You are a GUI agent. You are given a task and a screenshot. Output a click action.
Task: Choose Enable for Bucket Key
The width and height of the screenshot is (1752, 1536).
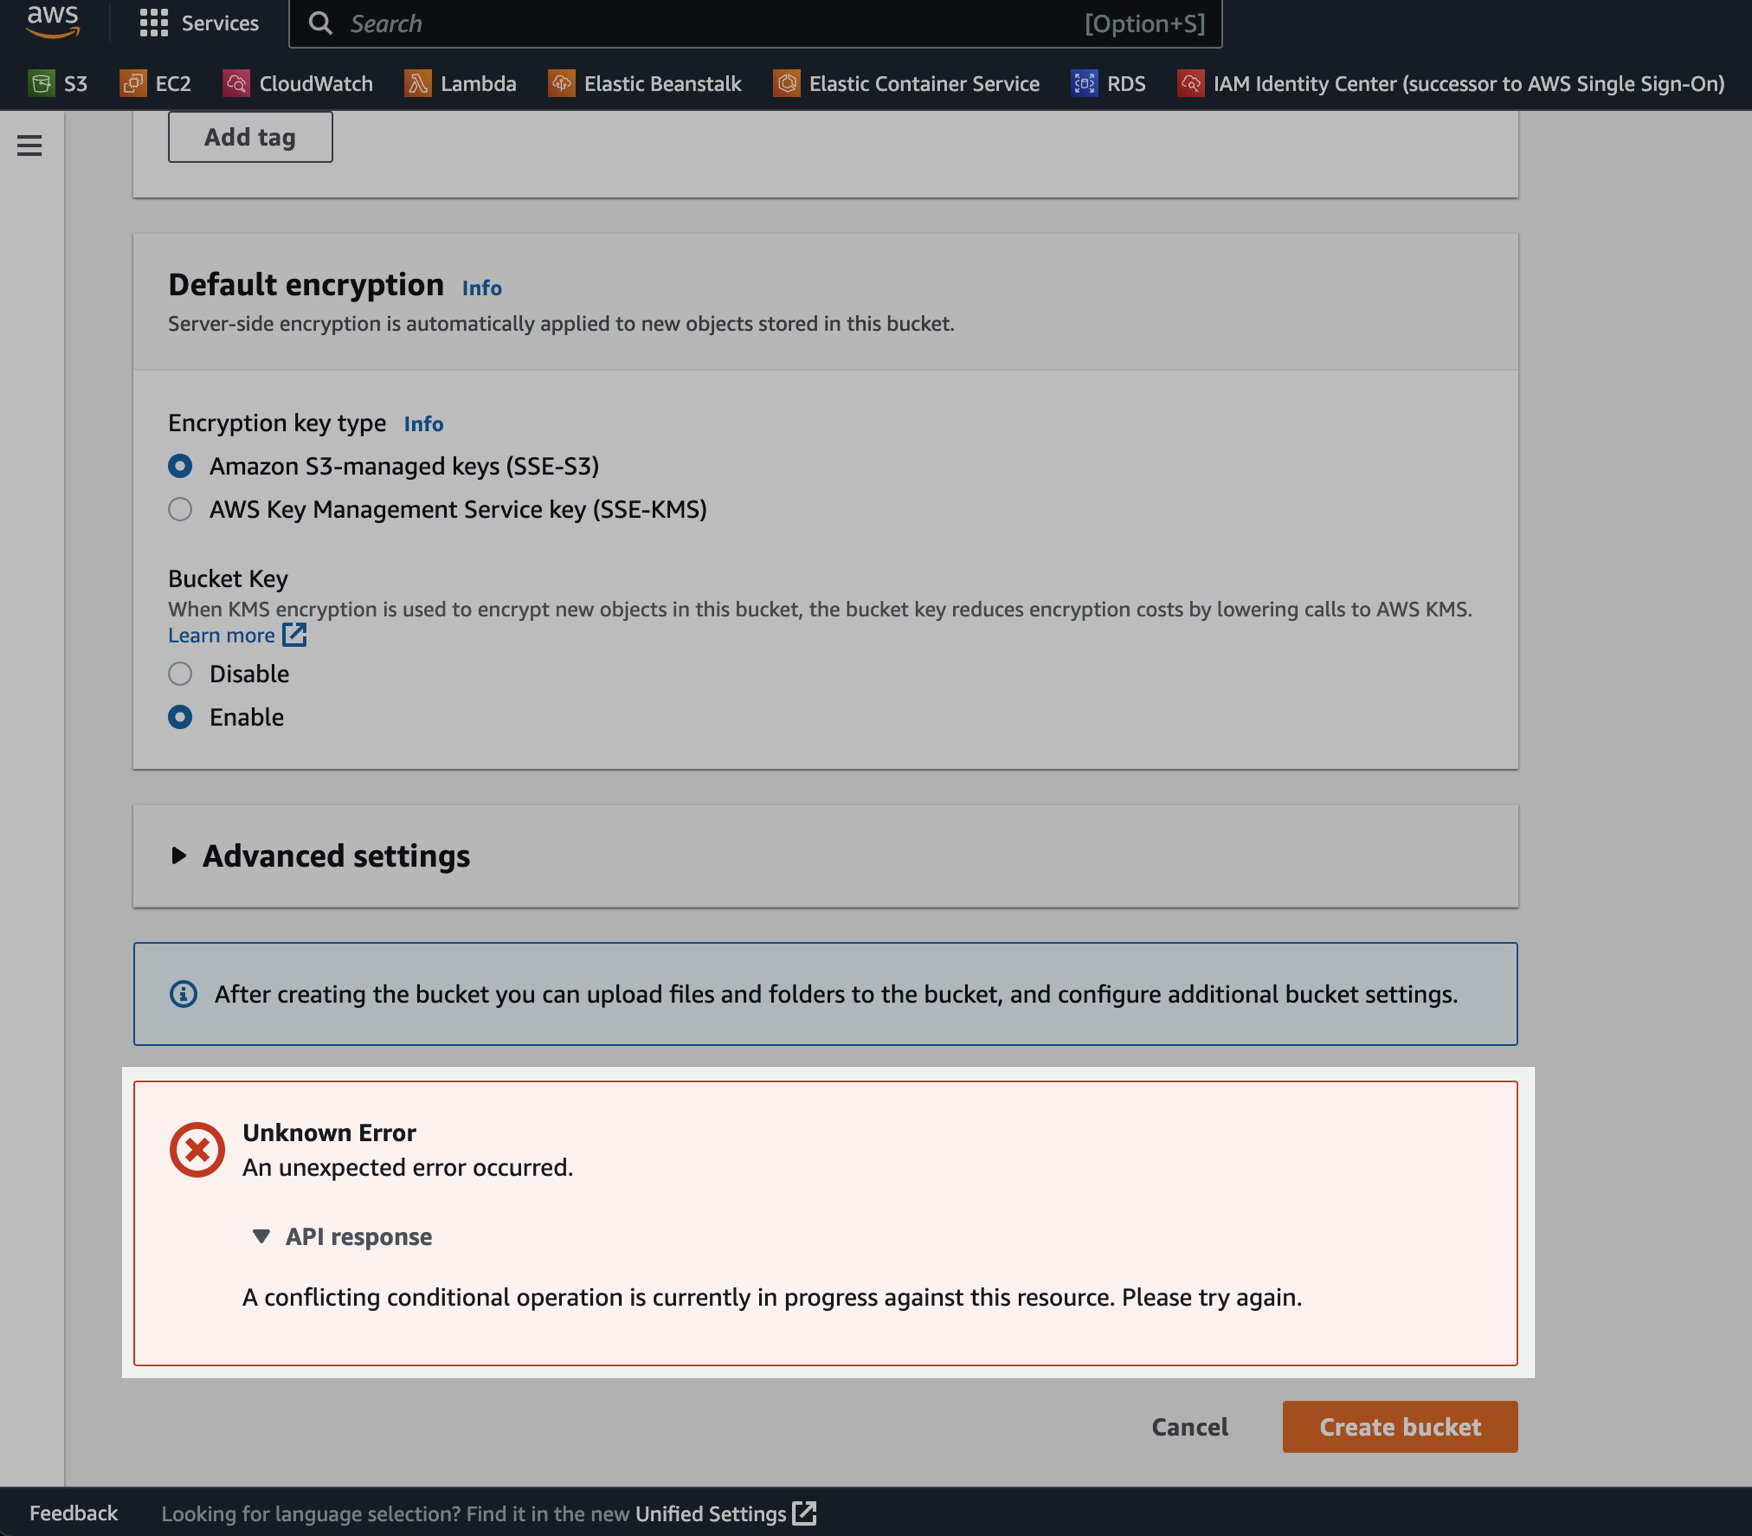(181, 717)
